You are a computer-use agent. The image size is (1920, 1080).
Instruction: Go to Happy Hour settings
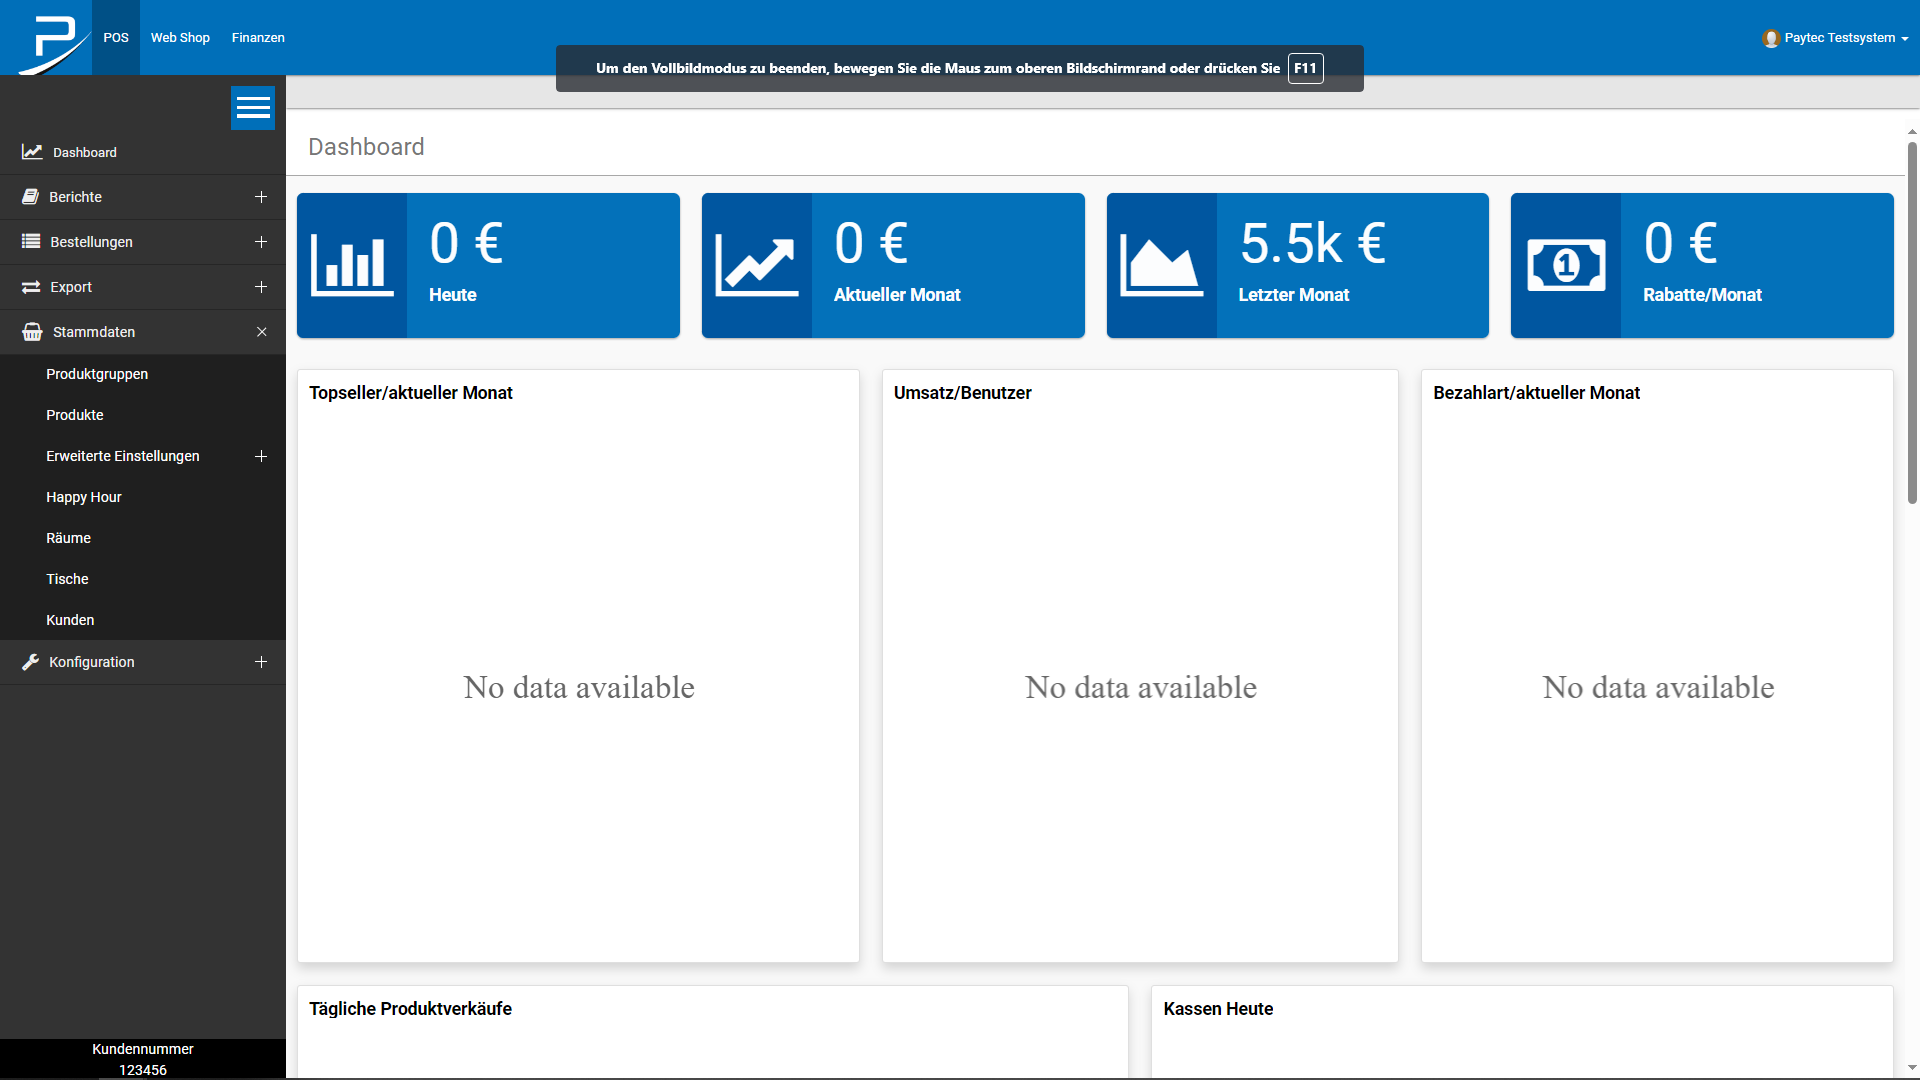84,497
